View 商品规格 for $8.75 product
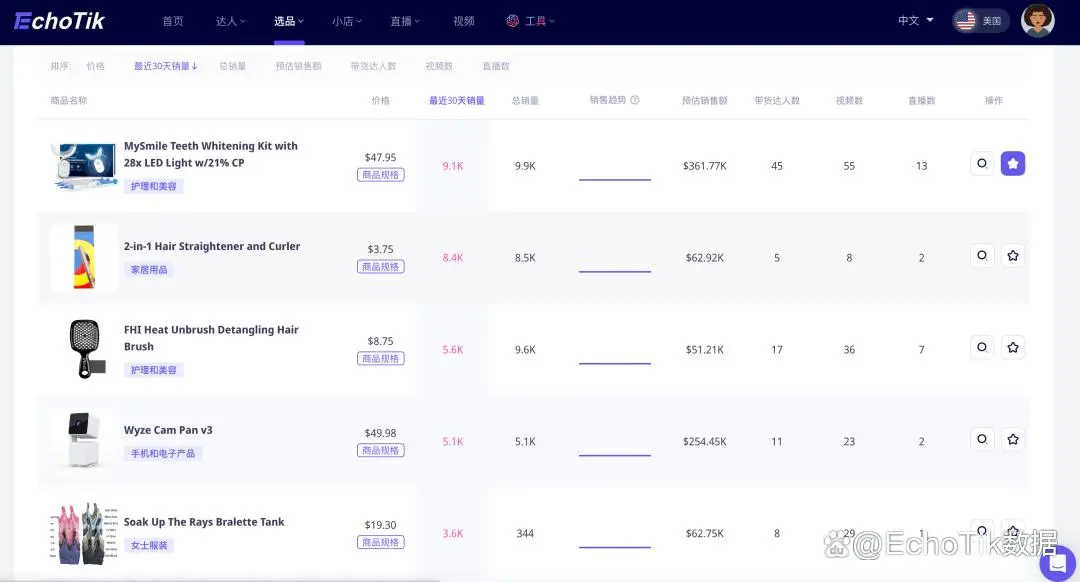Screen dimensions: 1080x582 pyautogui.click(x=381, y=359)
